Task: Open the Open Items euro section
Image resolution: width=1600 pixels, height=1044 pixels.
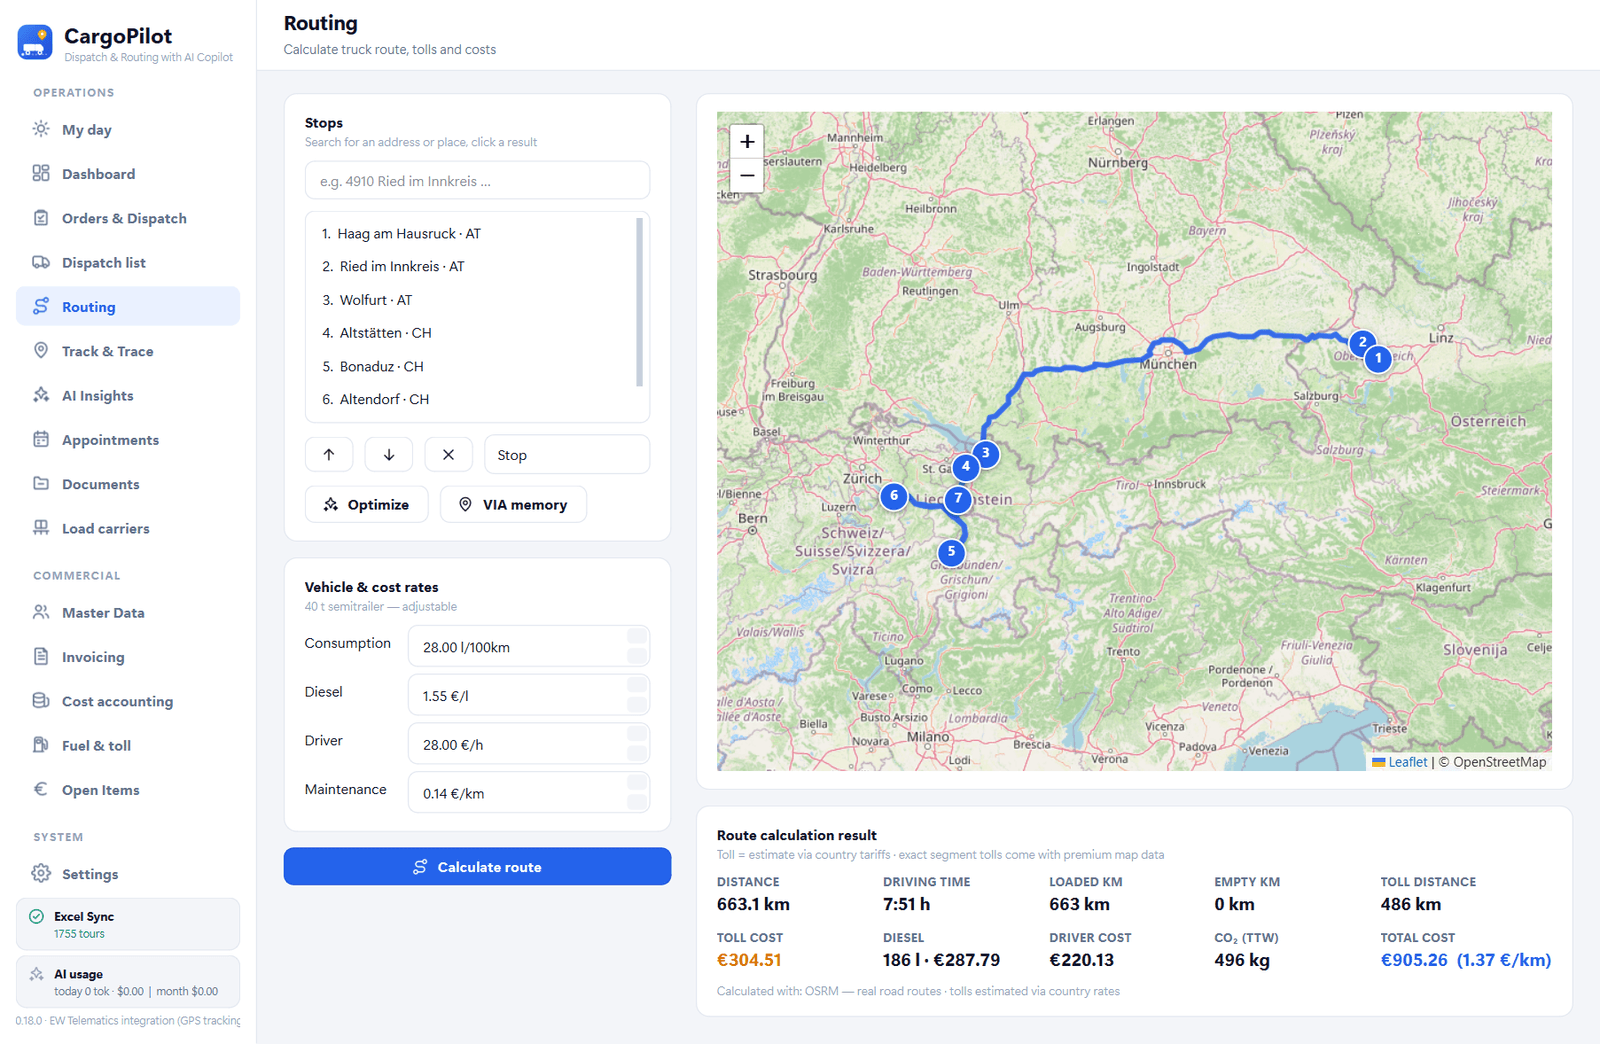Action: [128, 789]
